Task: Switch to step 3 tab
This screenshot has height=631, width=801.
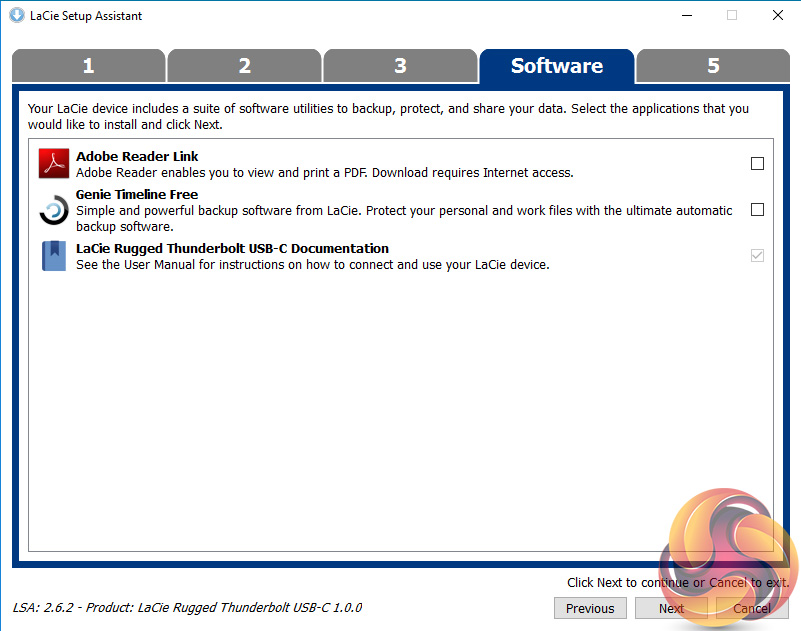Action: coord(400,65)
